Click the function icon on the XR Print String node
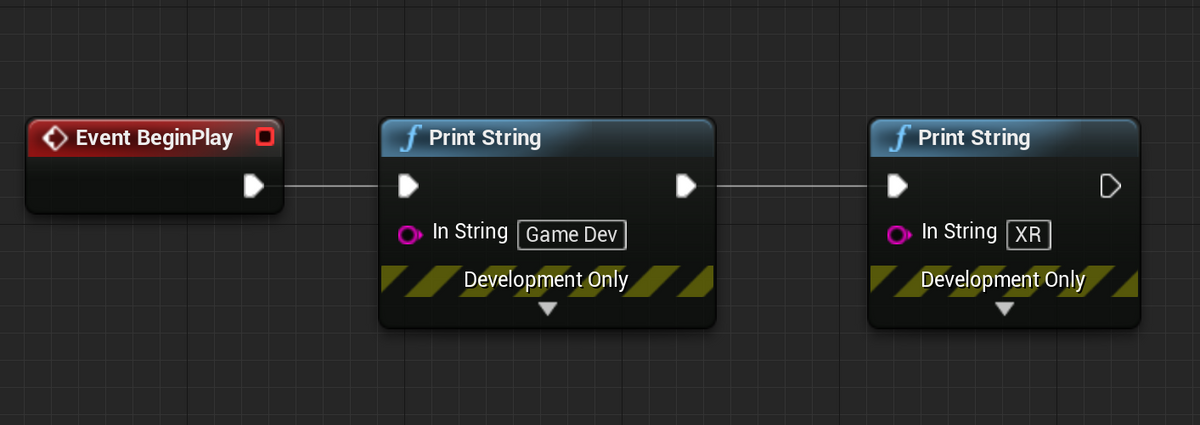This screenshot has height=425, width=1200. coord(897,138)
